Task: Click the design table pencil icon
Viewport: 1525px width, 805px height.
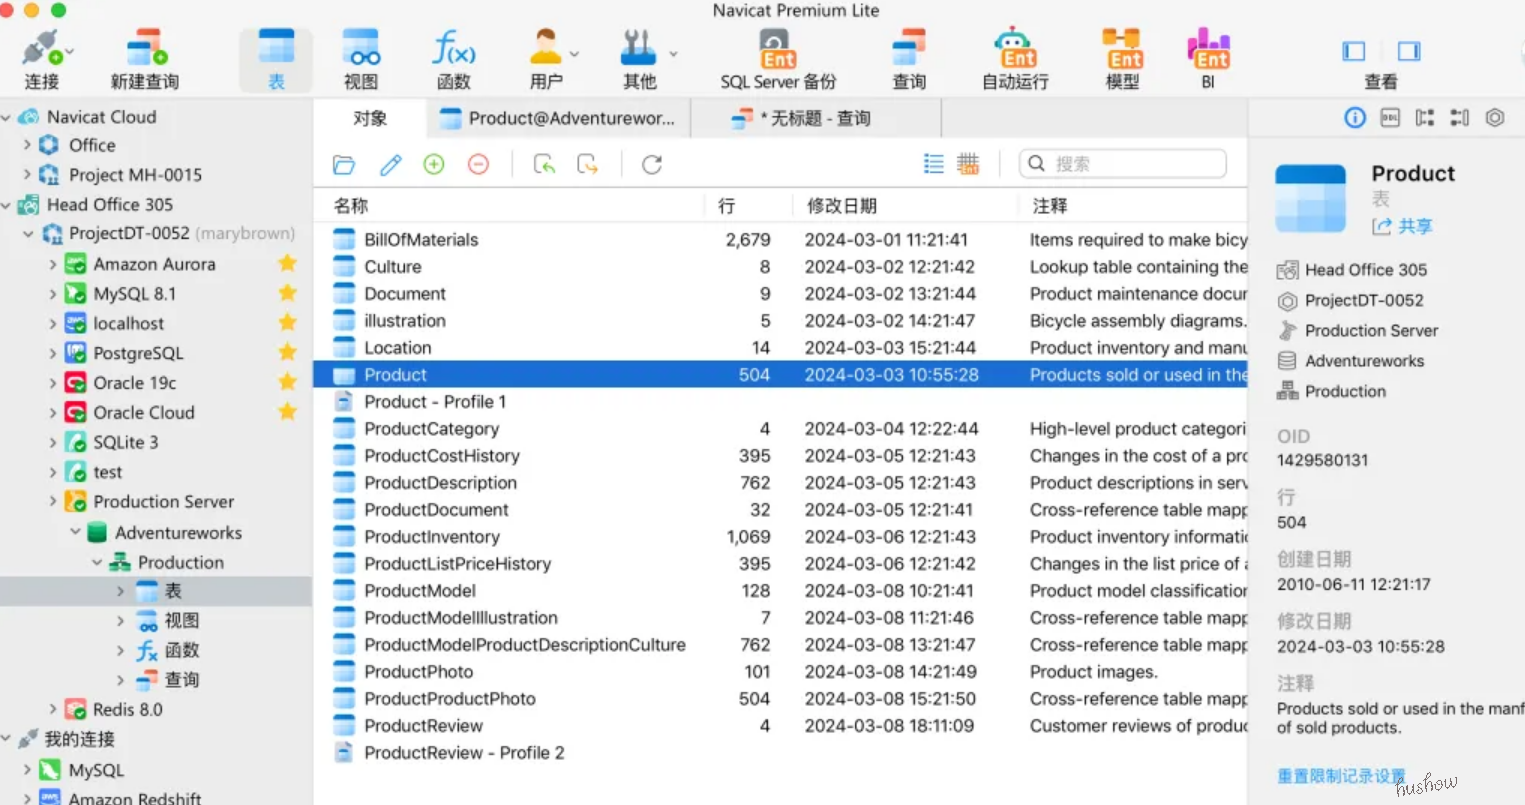Action: (390, 164)
